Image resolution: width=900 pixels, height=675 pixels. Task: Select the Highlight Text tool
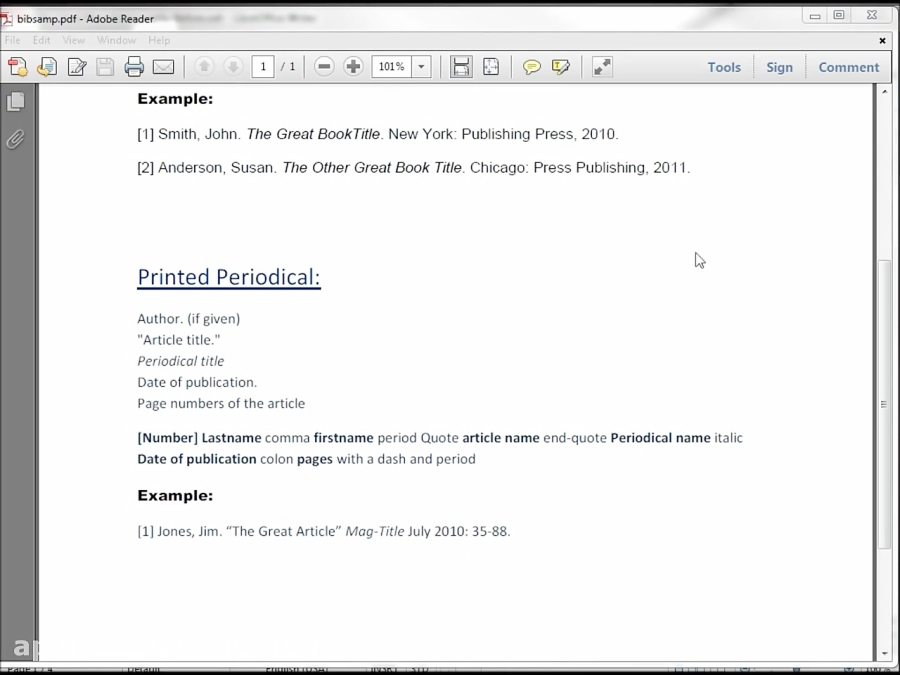(x=561, y=66)
